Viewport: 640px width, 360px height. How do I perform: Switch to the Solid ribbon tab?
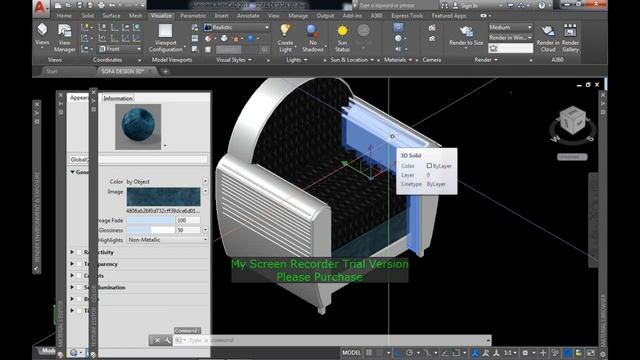click(x=88, y=16)
